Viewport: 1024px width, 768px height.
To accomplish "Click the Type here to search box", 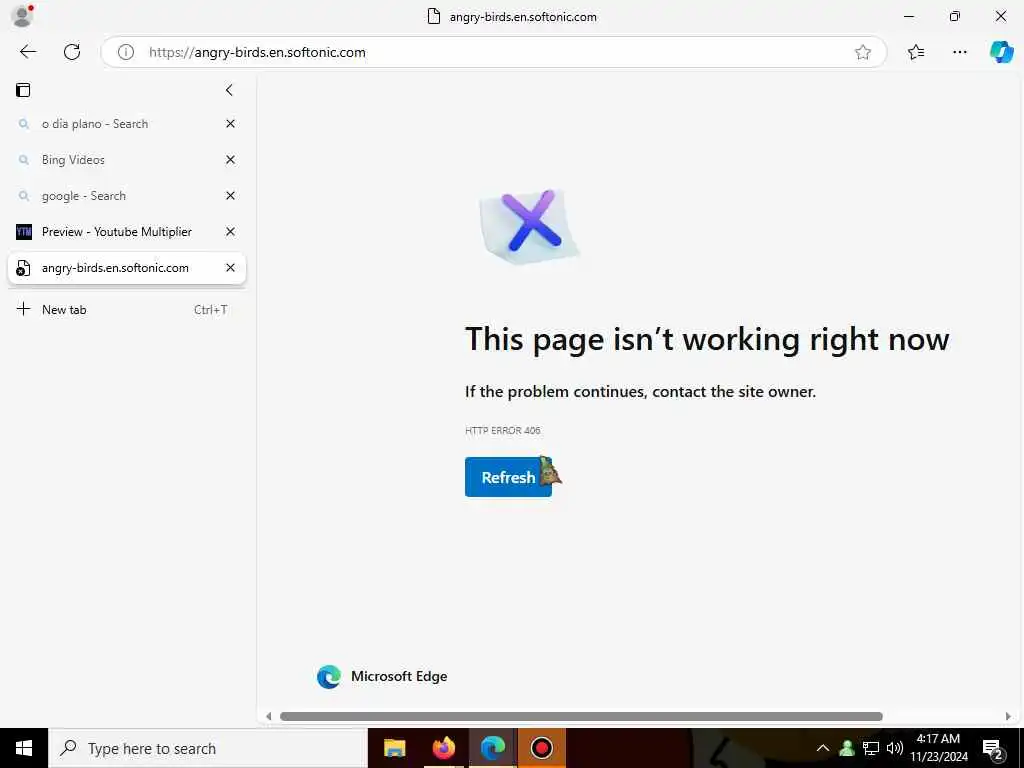I will click(x=208, y=748).
